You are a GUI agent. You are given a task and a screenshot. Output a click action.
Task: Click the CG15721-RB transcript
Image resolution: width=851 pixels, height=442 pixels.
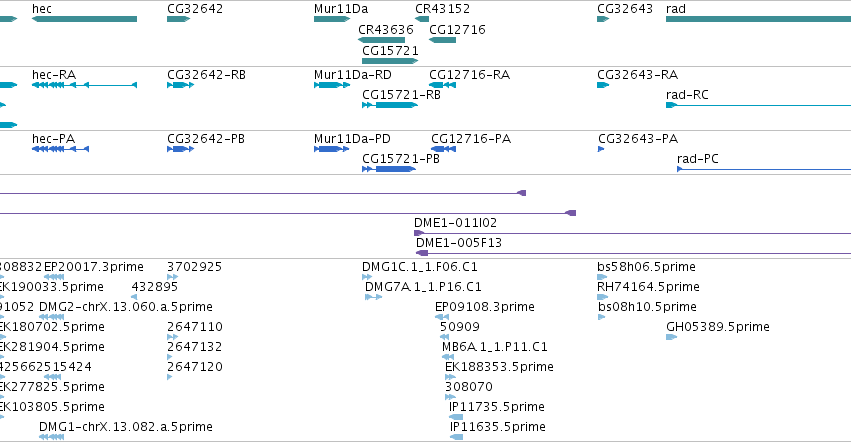390,105
